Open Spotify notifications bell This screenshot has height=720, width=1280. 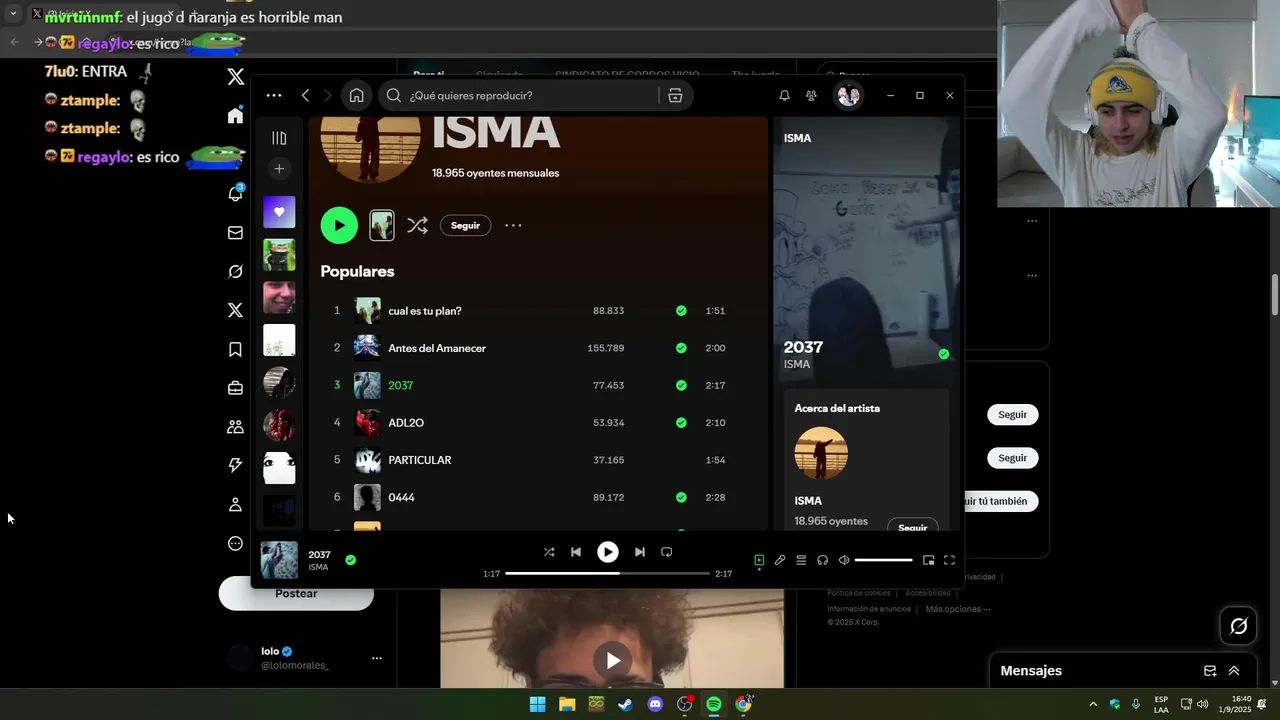(784, 95)
